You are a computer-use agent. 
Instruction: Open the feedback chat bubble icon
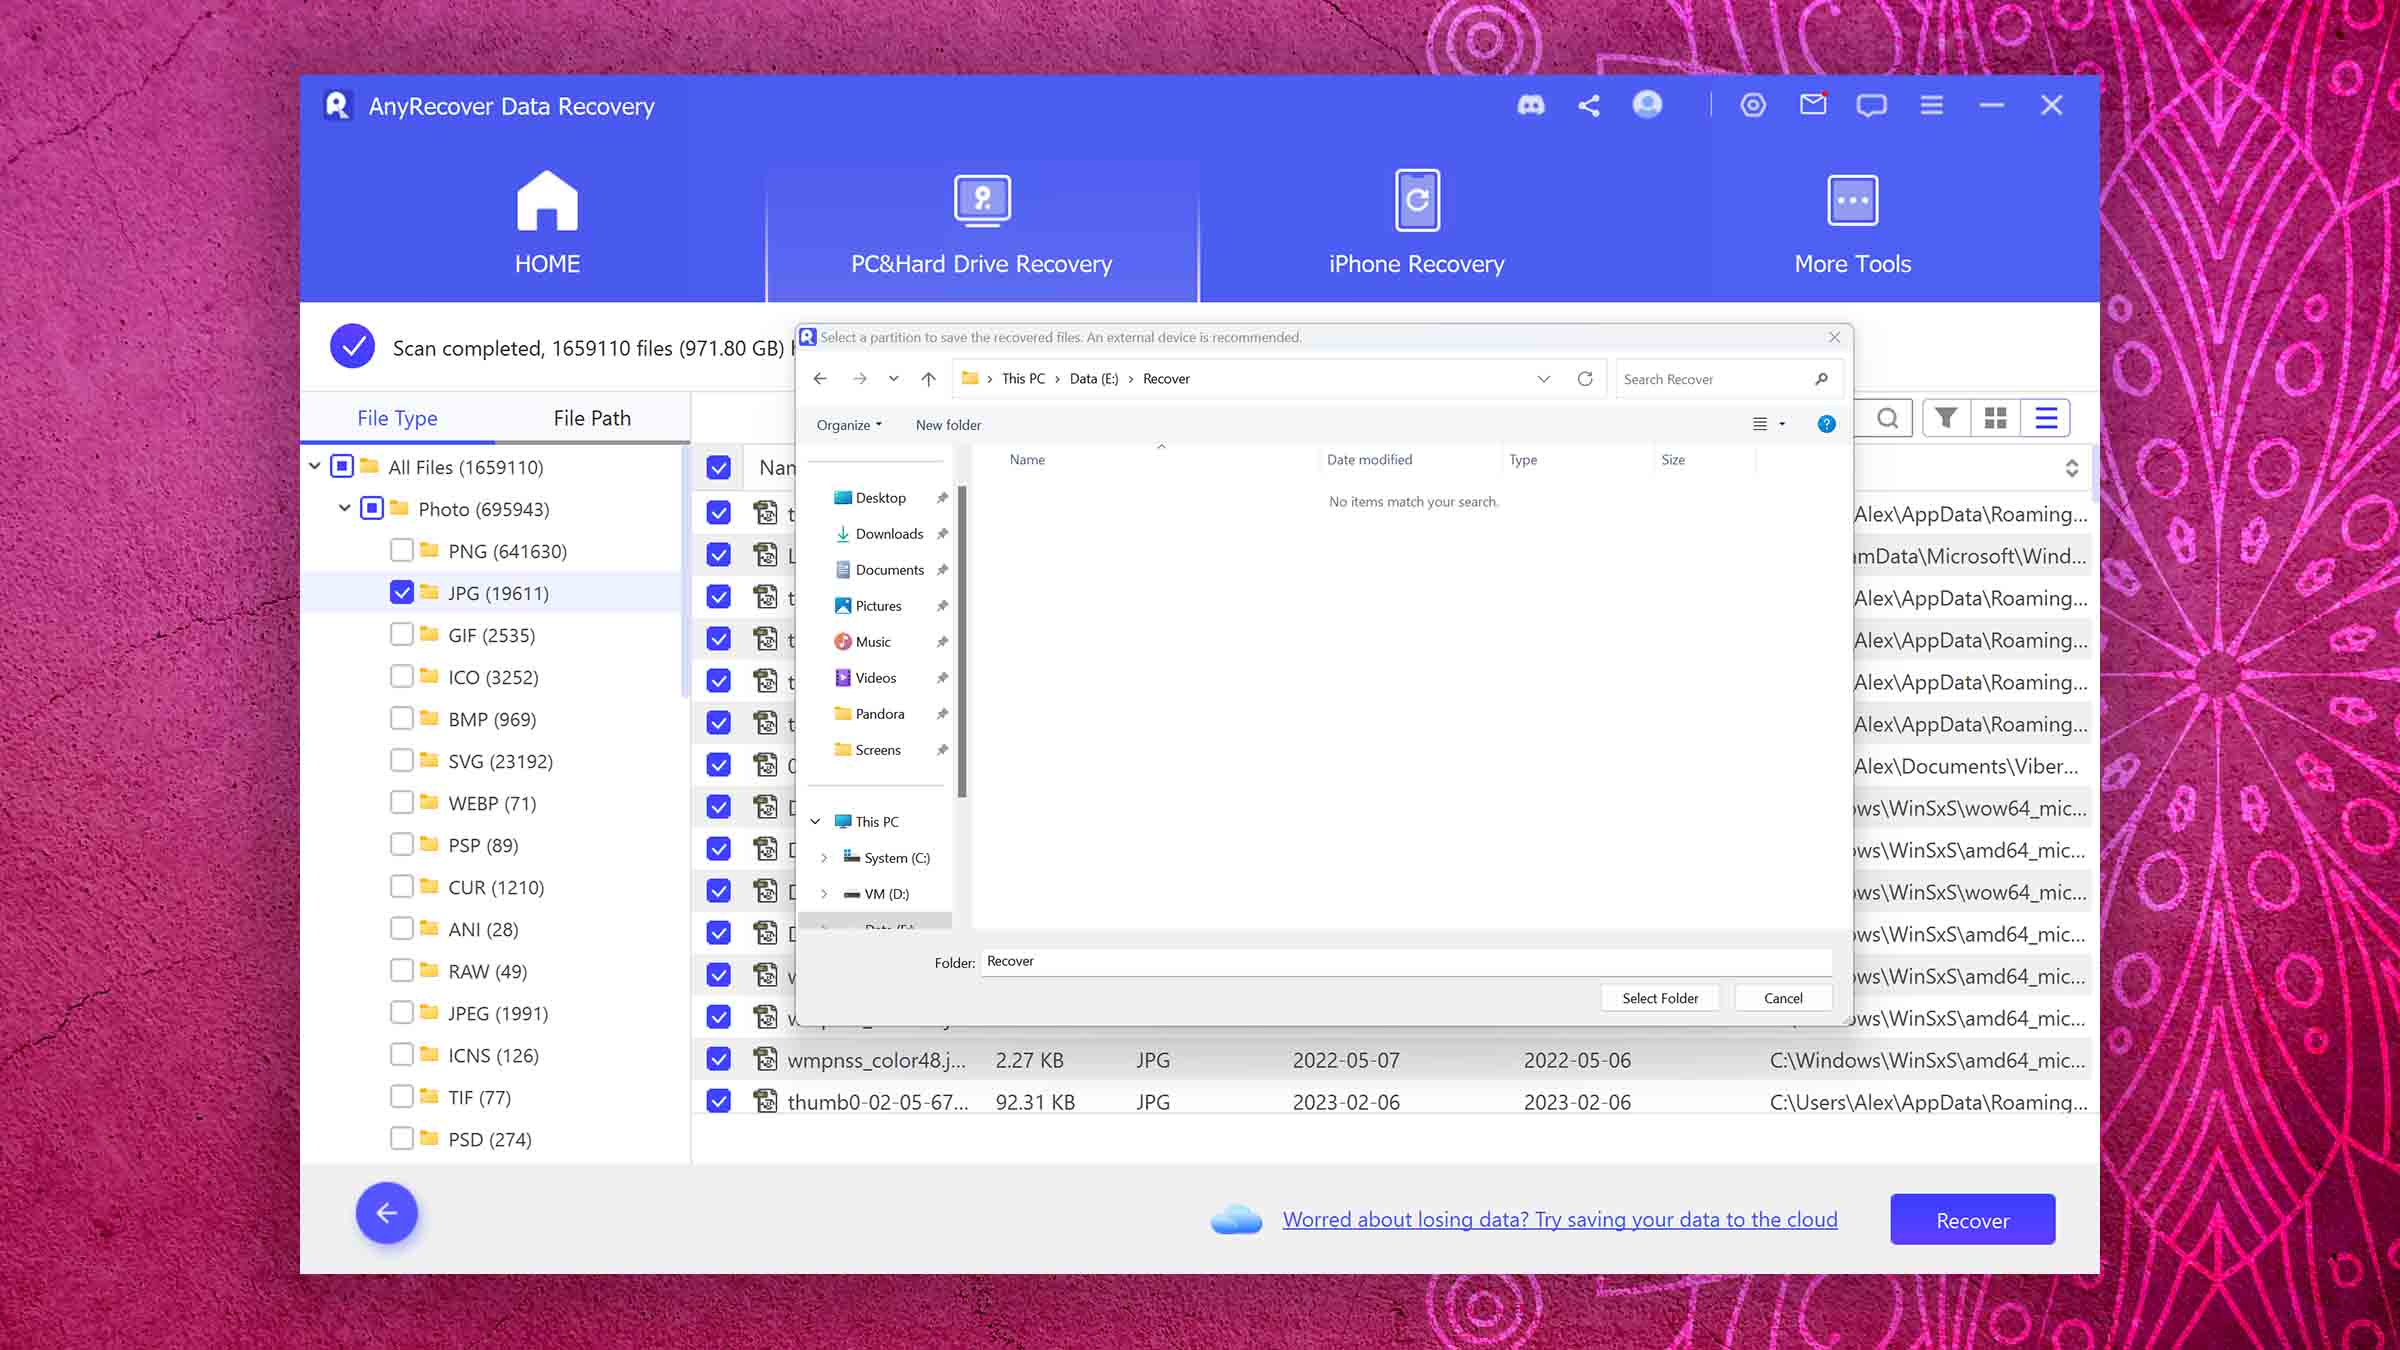tap(1871, 105)
